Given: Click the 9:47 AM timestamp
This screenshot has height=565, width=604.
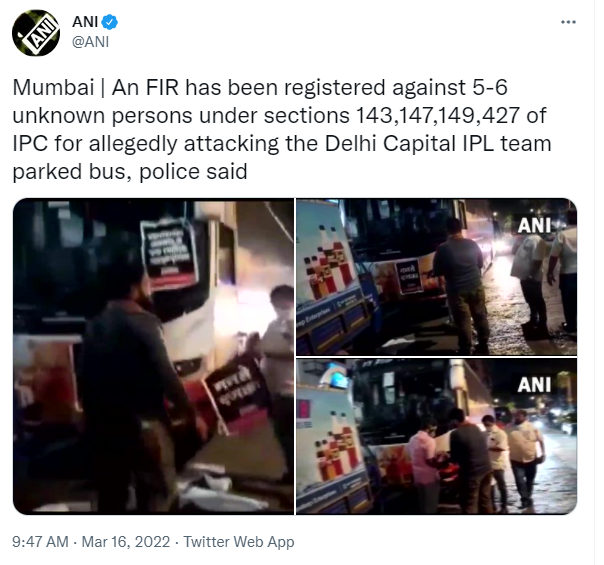Looking at the screenshot, I should click(40, 542).
